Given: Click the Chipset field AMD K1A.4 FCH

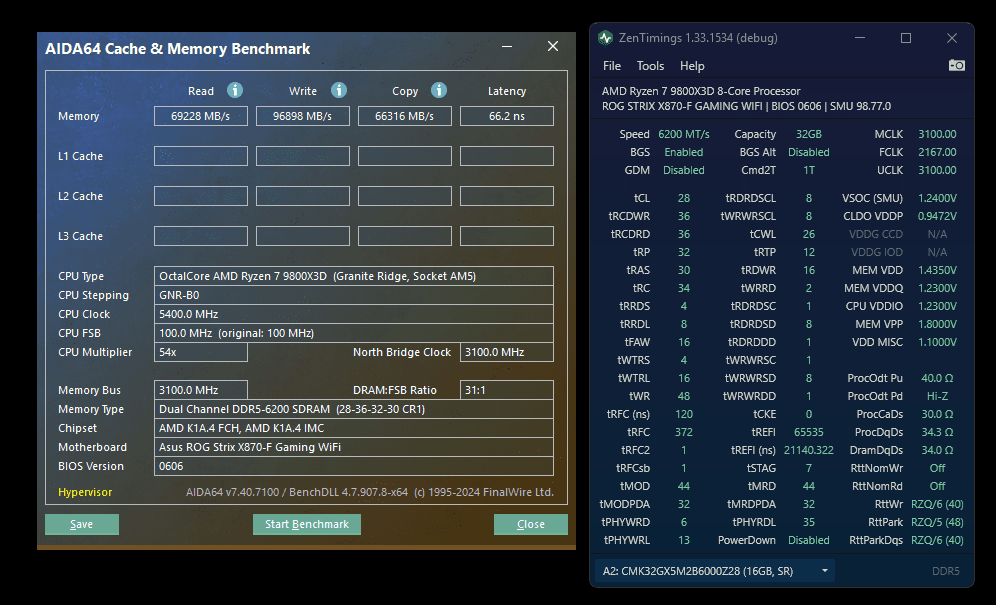Looking at the screenshot, I should coord(354,428).
